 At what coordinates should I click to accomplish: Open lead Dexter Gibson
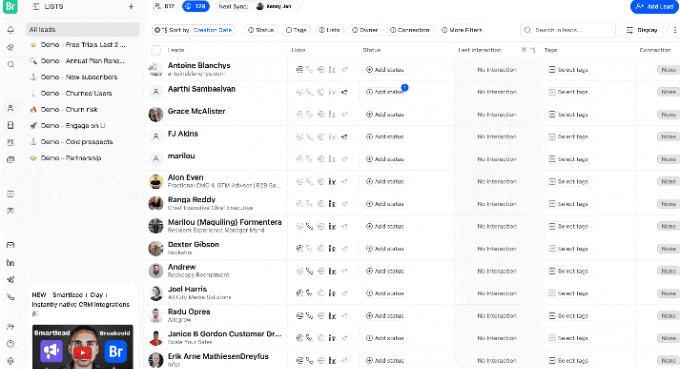tap(193, 245)
